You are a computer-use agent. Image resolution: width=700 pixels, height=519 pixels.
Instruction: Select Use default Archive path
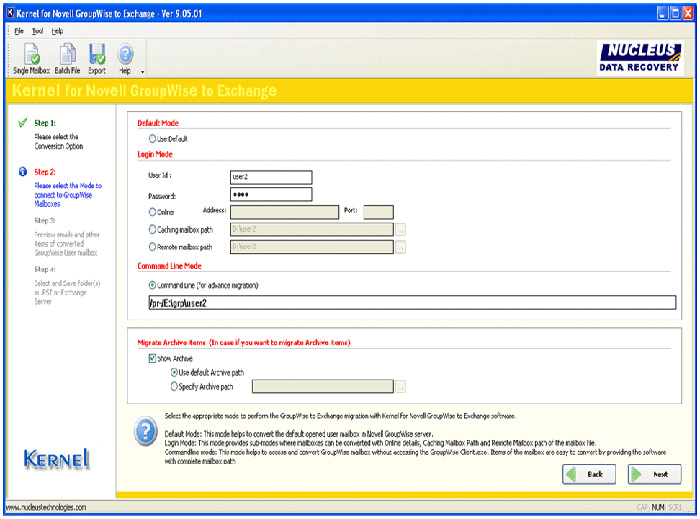tap(174, 372)
